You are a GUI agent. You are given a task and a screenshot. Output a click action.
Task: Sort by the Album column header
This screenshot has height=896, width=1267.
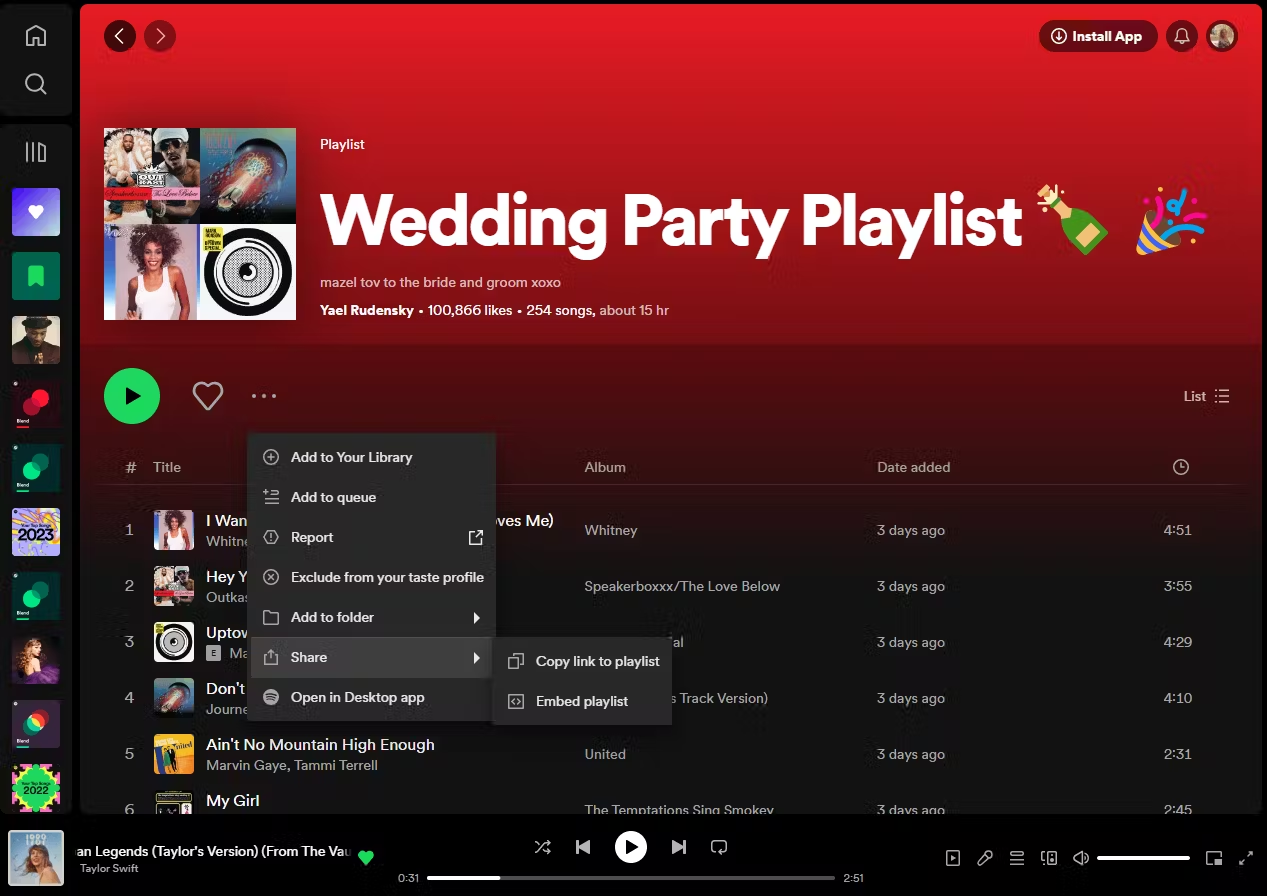(x=605, y=467)
